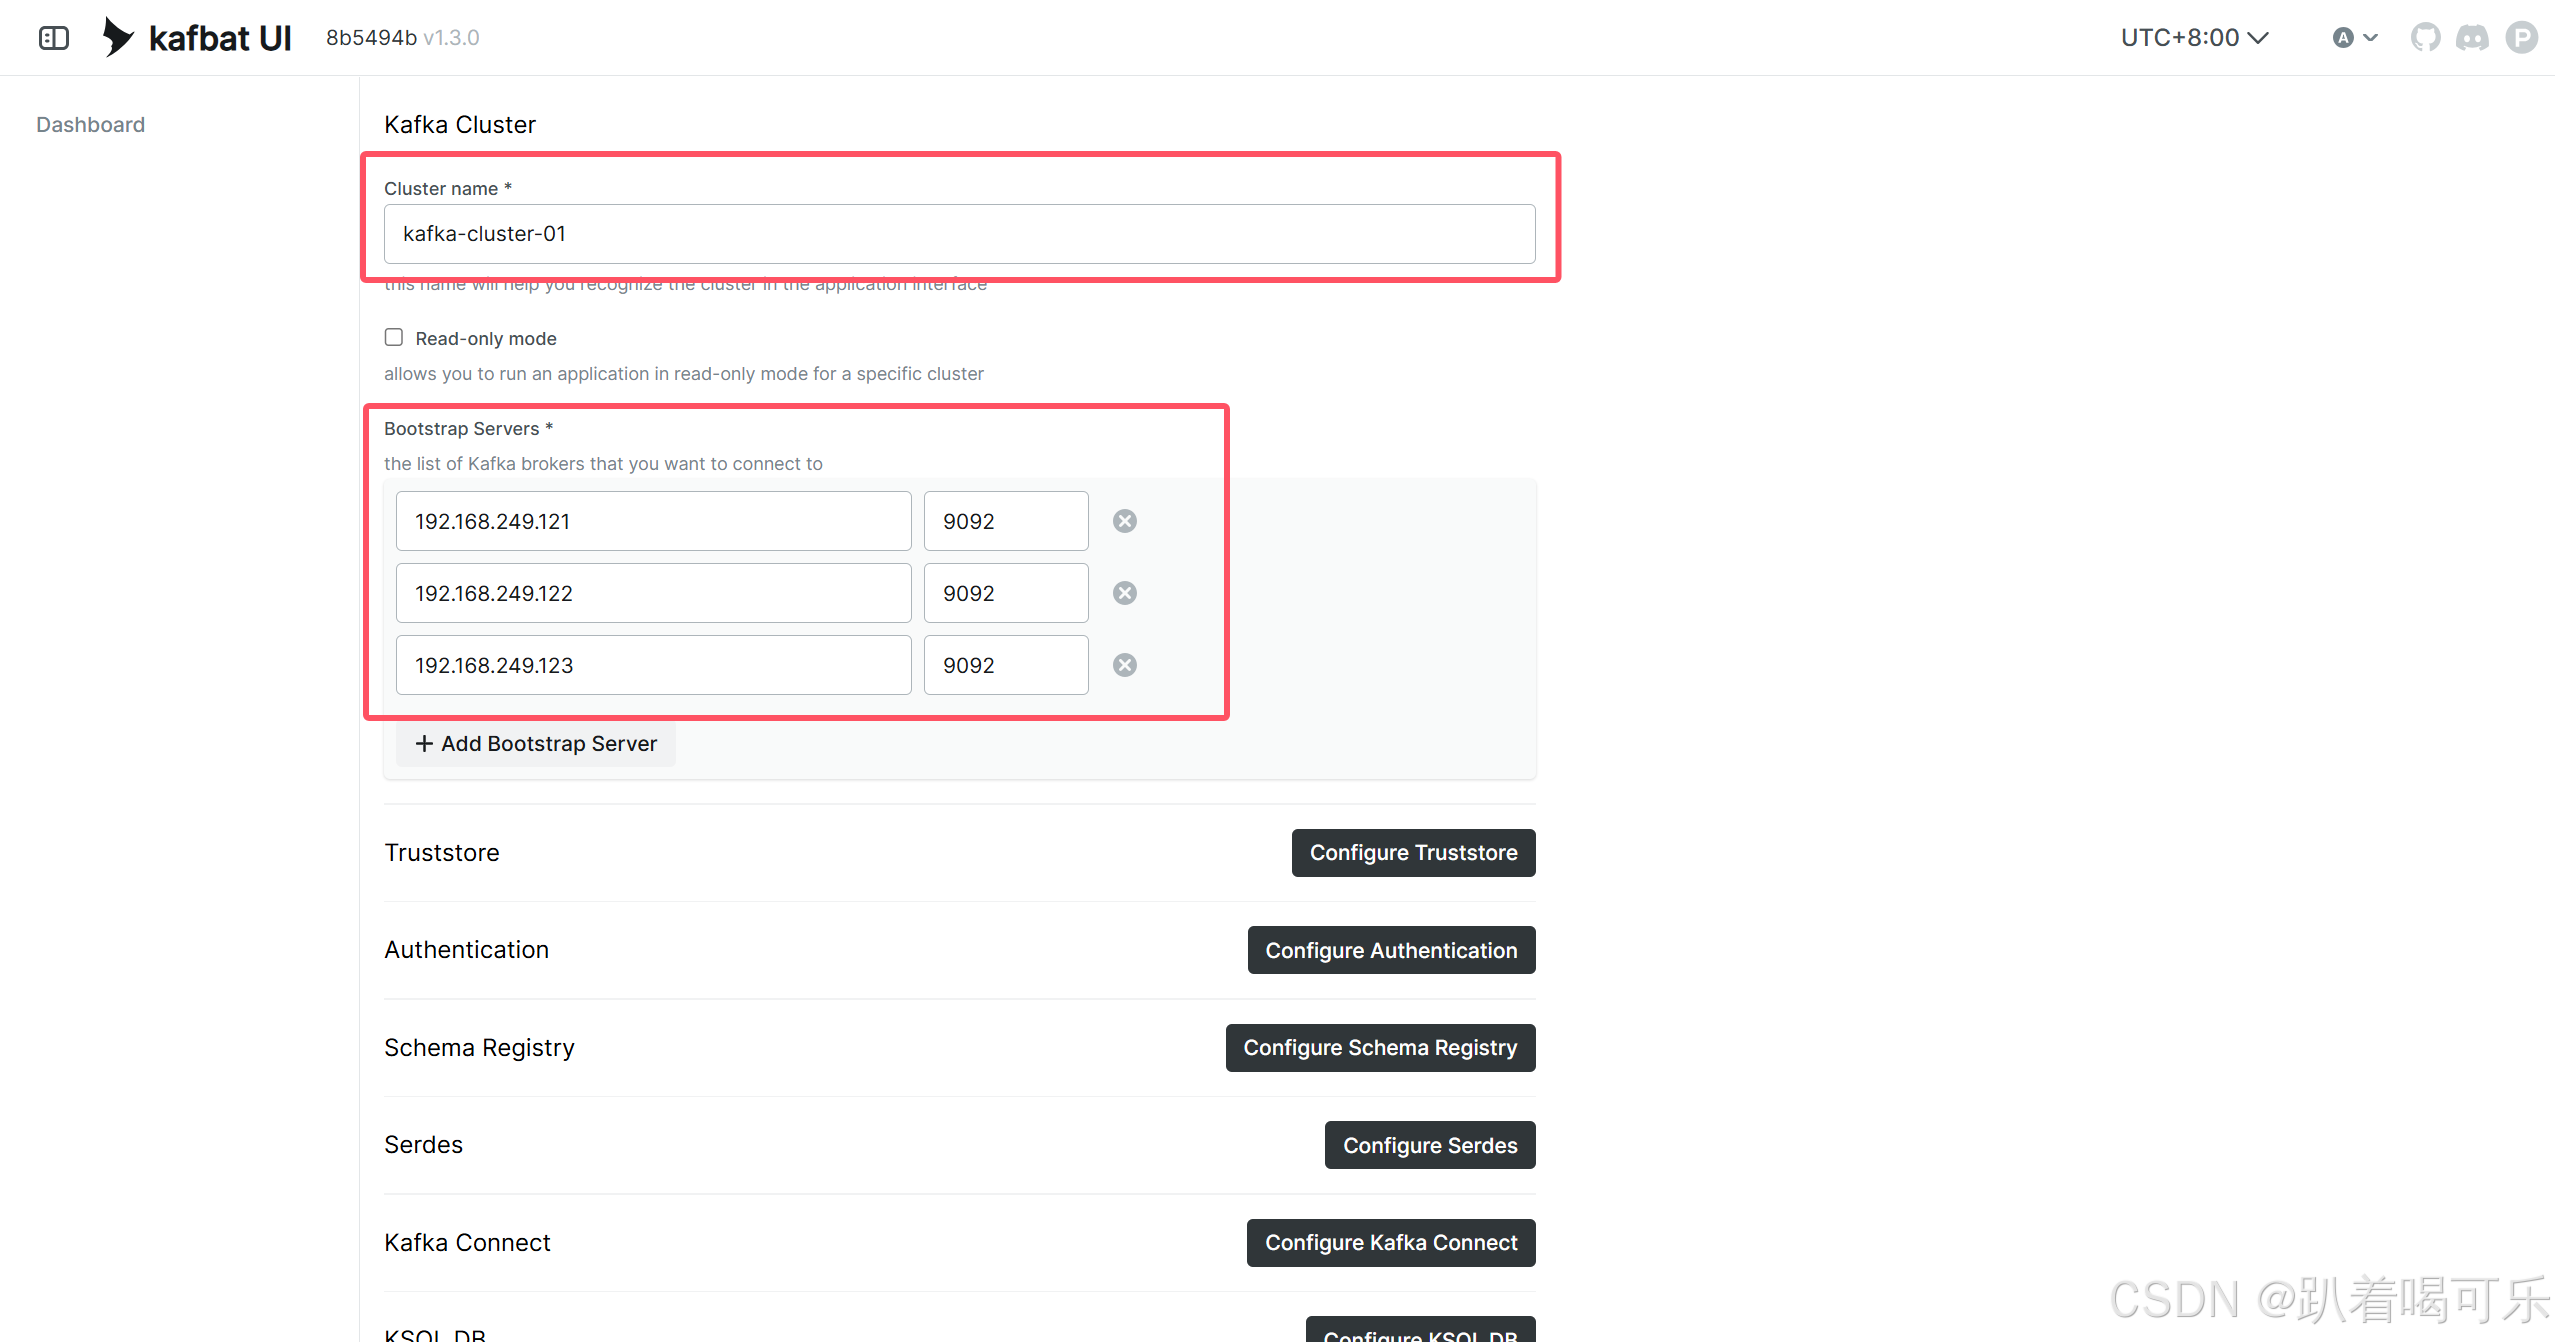Click Configure Serdes button
The image size is (2555, 1342).
click(x=1430, y=1145)
